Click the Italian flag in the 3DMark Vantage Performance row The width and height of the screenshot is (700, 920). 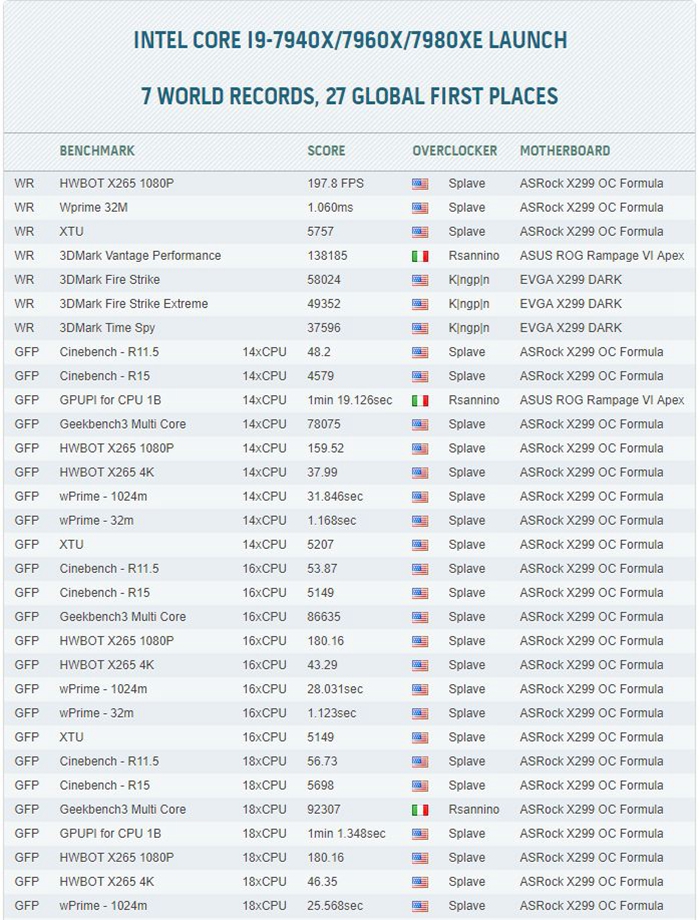coord(420,256)
